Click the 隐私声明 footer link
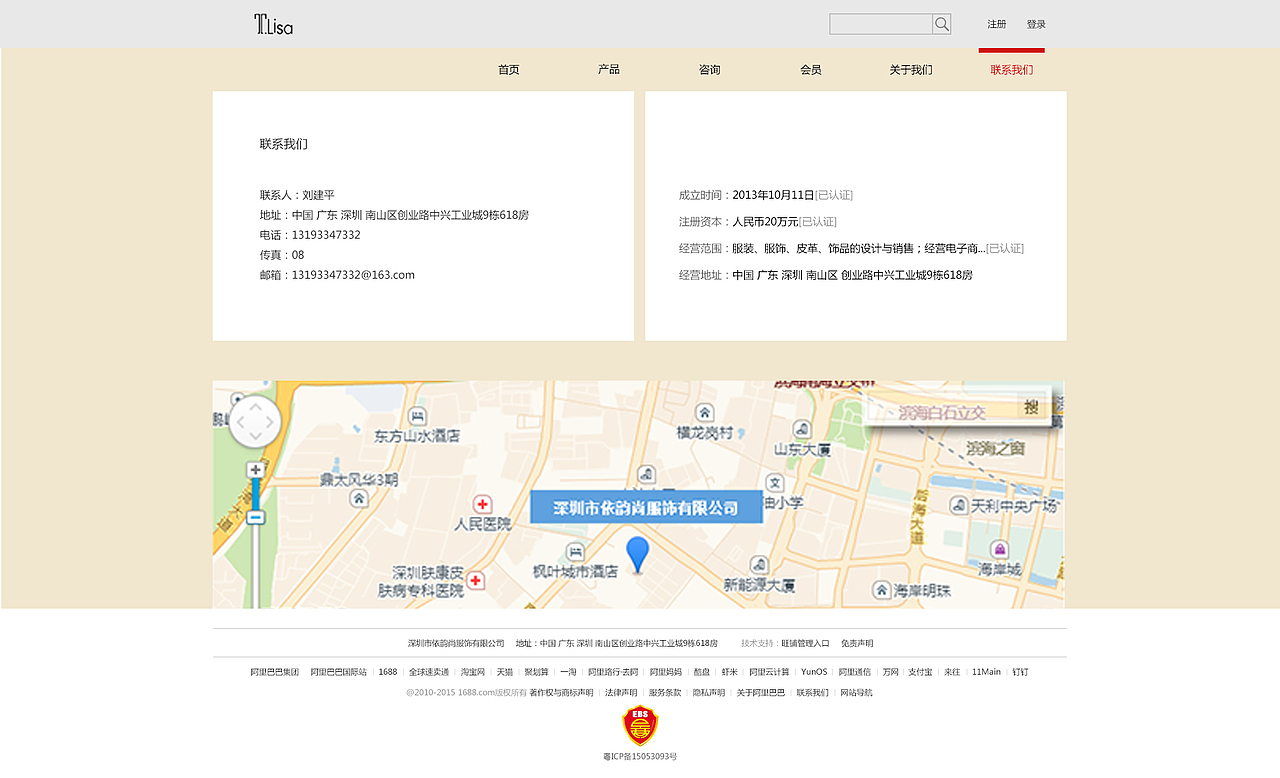 click(709, 692)
